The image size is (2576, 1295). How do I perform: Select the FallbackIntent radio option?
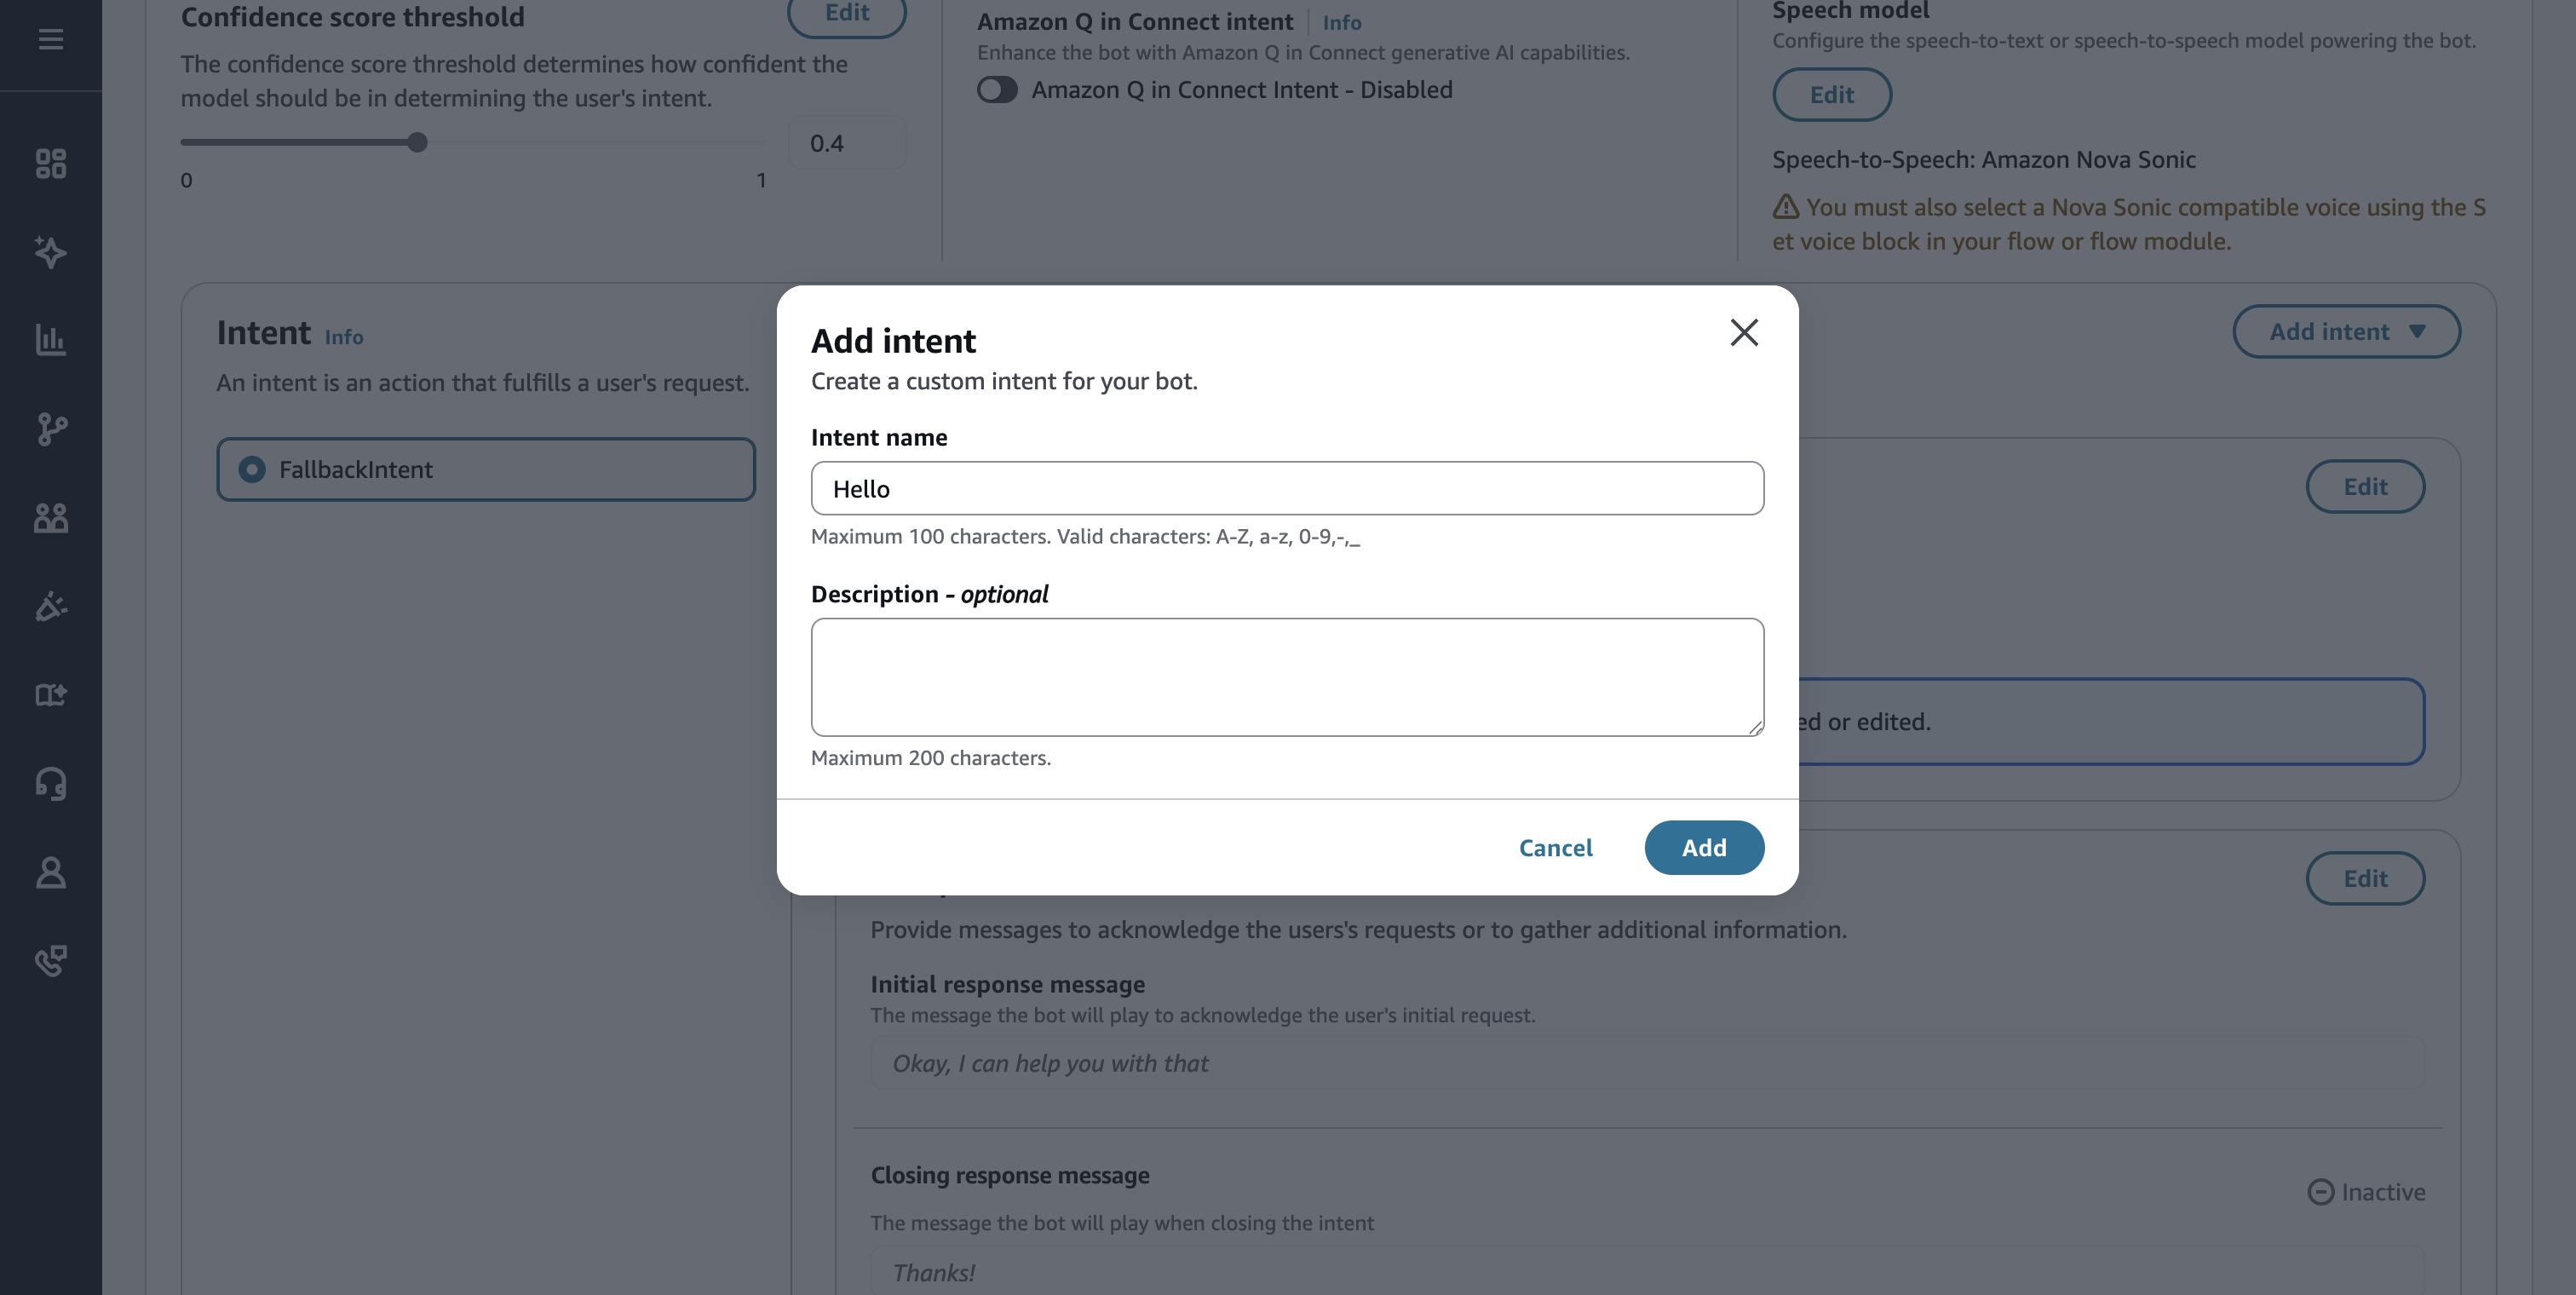click(x=252, y=469)
